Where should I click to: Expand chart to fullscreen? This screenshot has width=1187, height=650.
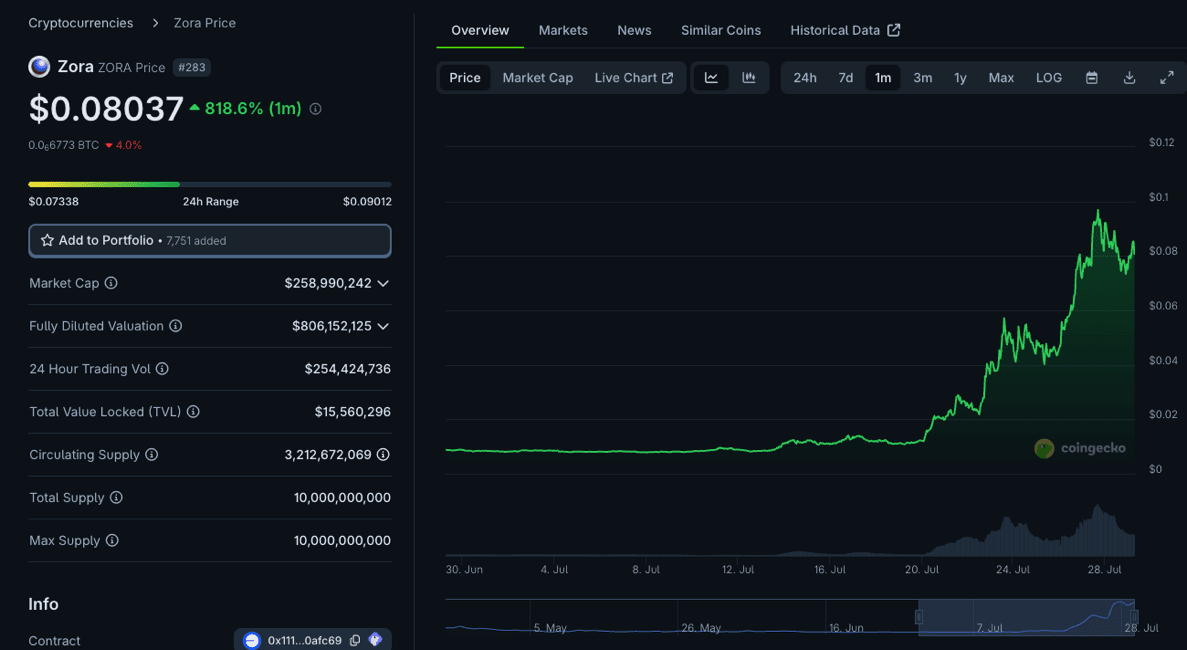[x=1166, y=78]
